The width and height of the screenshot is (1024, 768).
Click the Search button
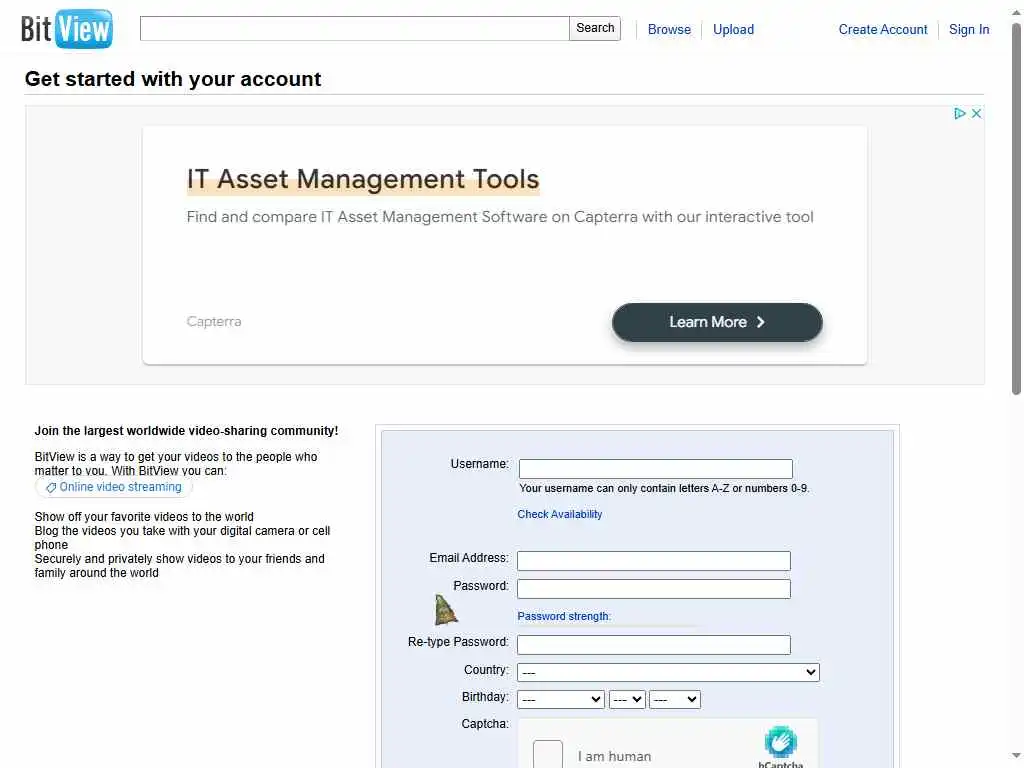click(x=595, y=28)
